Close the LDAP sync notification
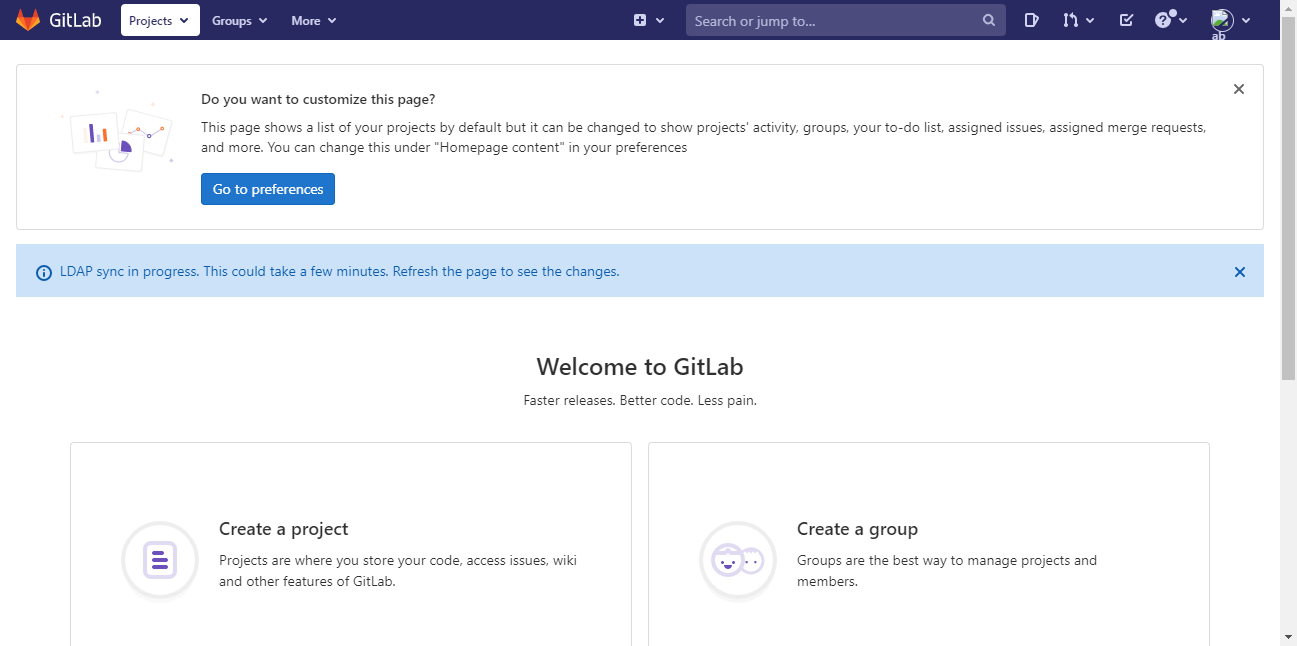 1239,271
